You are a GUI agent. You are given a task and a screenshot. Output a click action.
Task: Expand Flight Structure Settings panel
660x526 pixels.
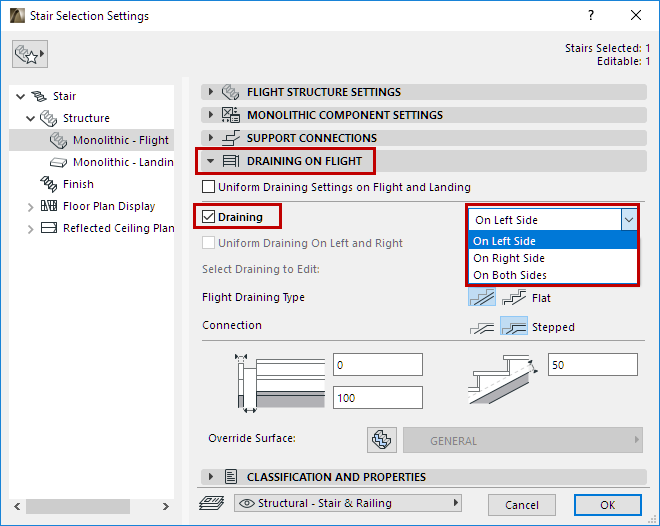tap(211, 92)
